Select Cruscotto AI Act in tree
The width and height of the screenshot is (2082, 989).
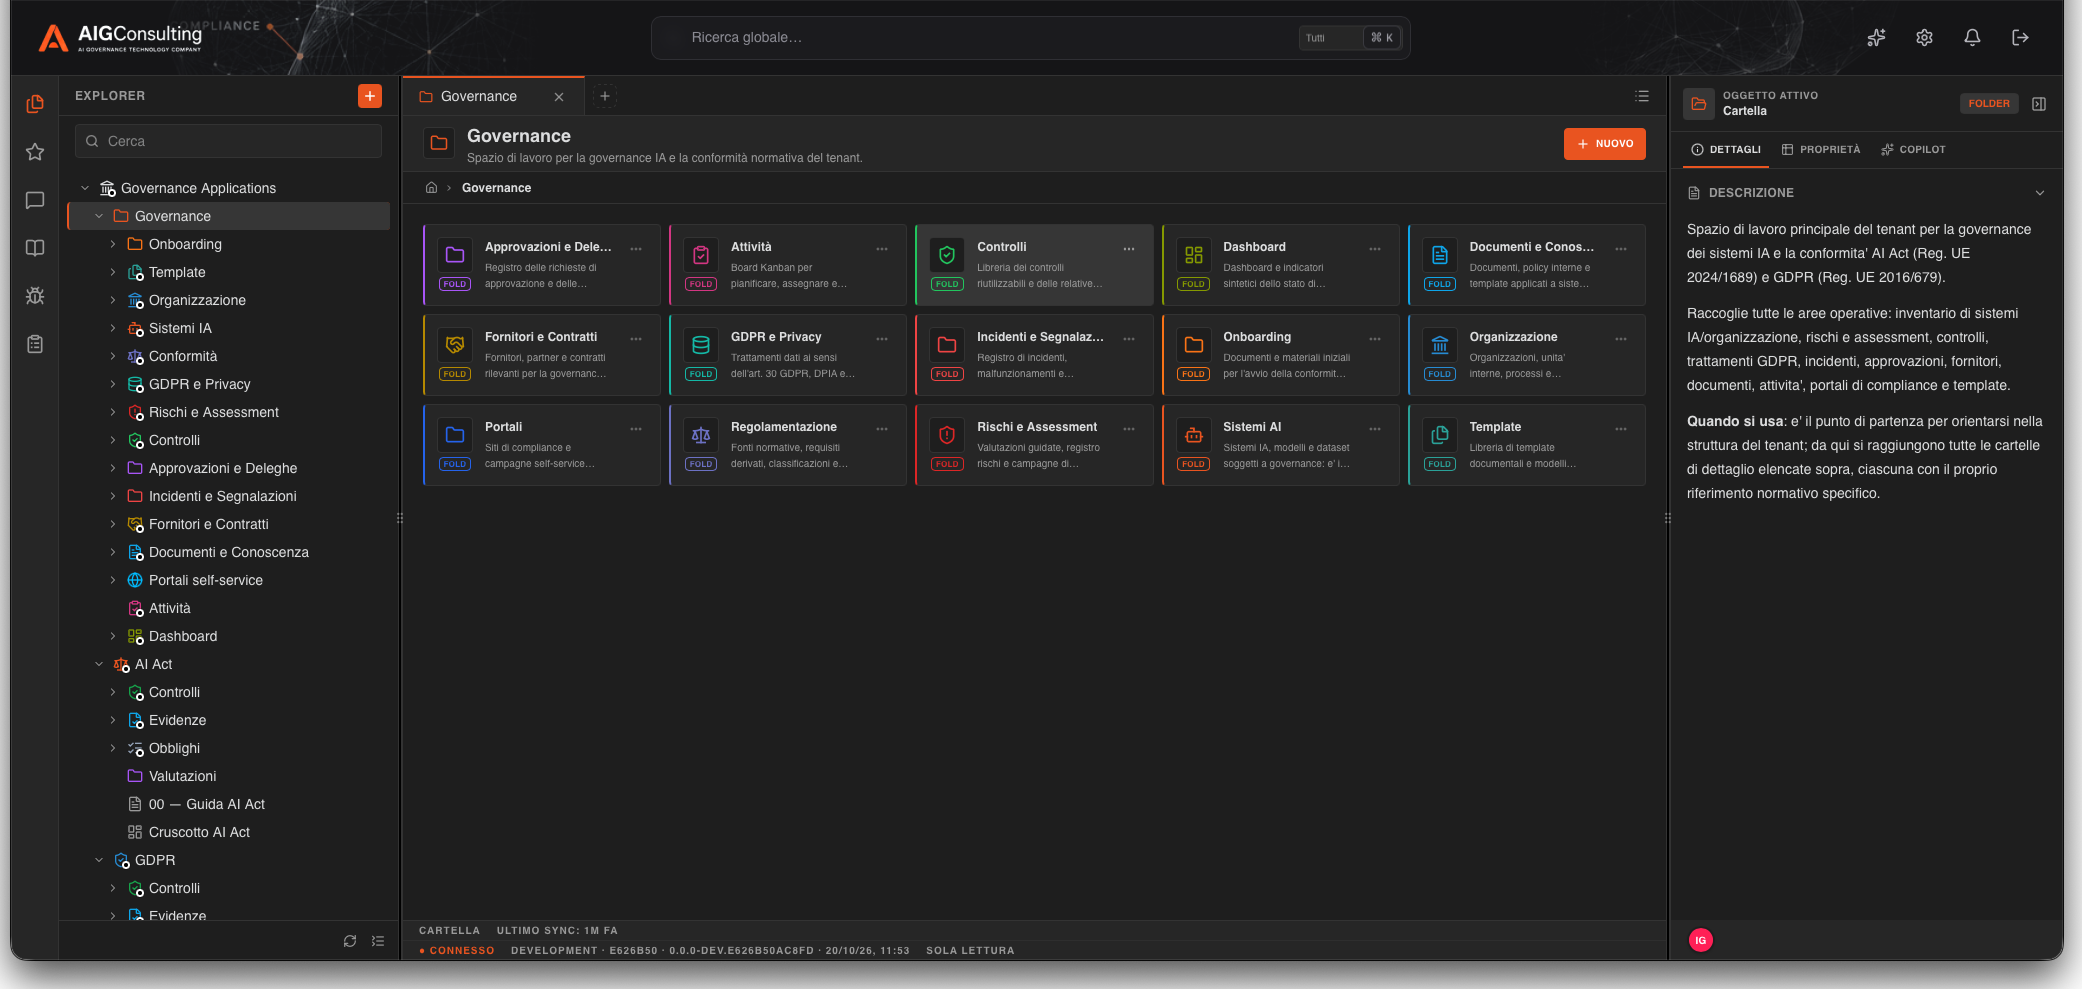click(200, 832)
